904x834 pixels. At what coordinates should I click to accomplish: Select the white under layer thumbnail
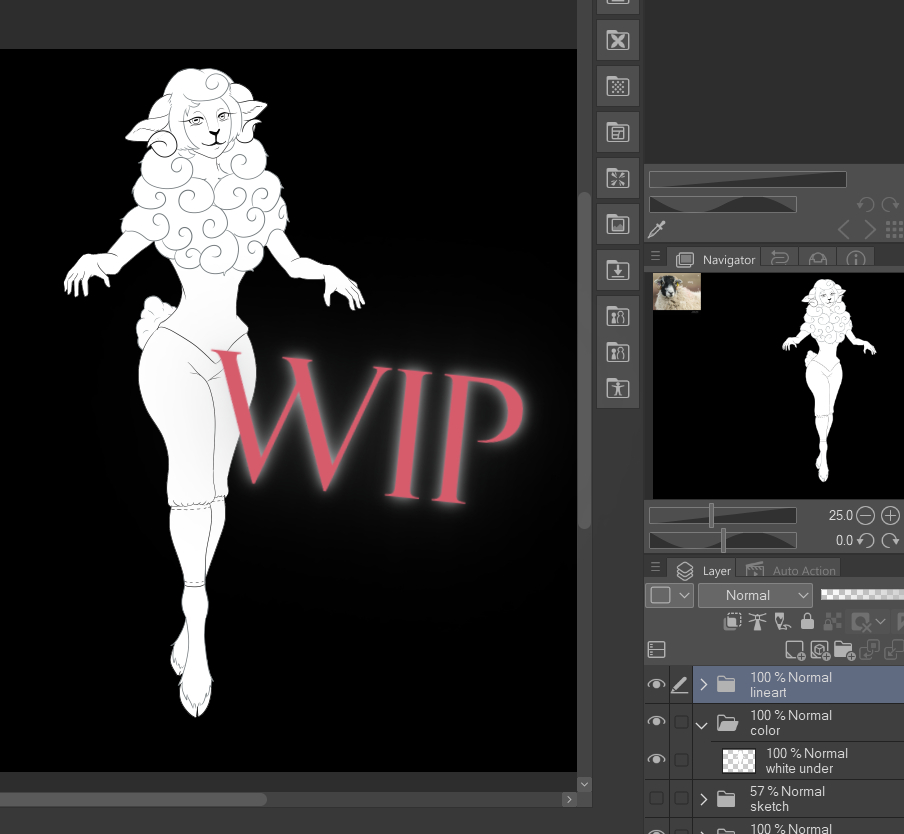click(739, 761)
